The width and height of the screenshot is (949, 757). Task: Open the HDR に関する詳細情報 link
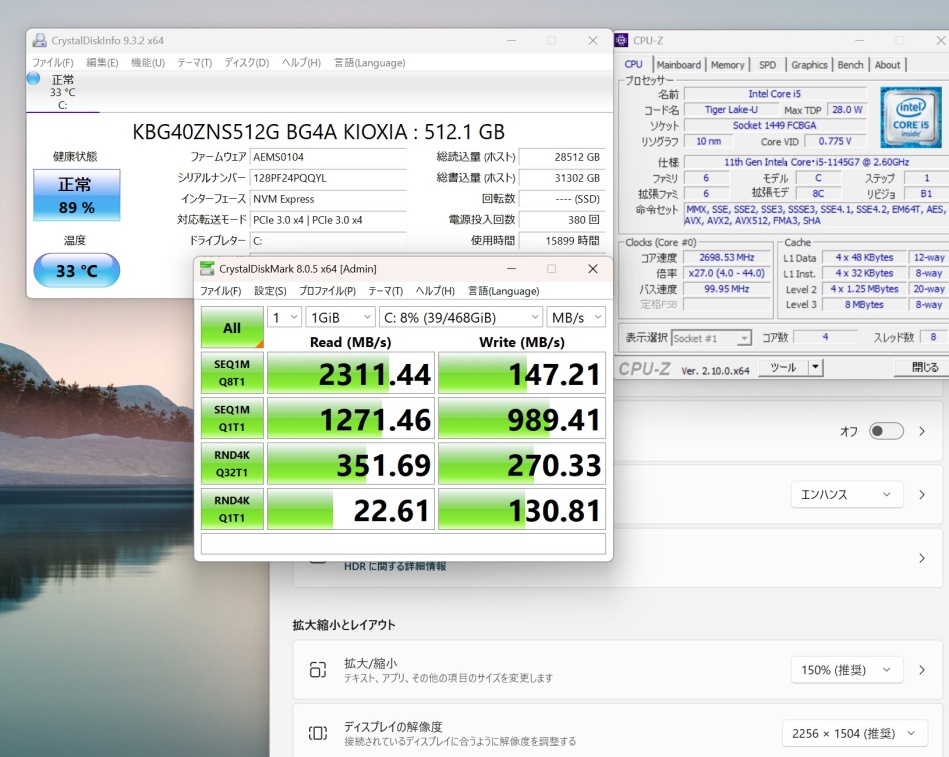coord(395,566)
